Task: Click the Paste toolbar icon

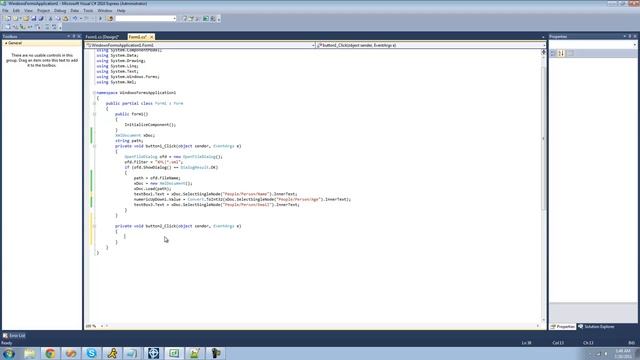Action: pyautogui.click(x=65, y=18)
